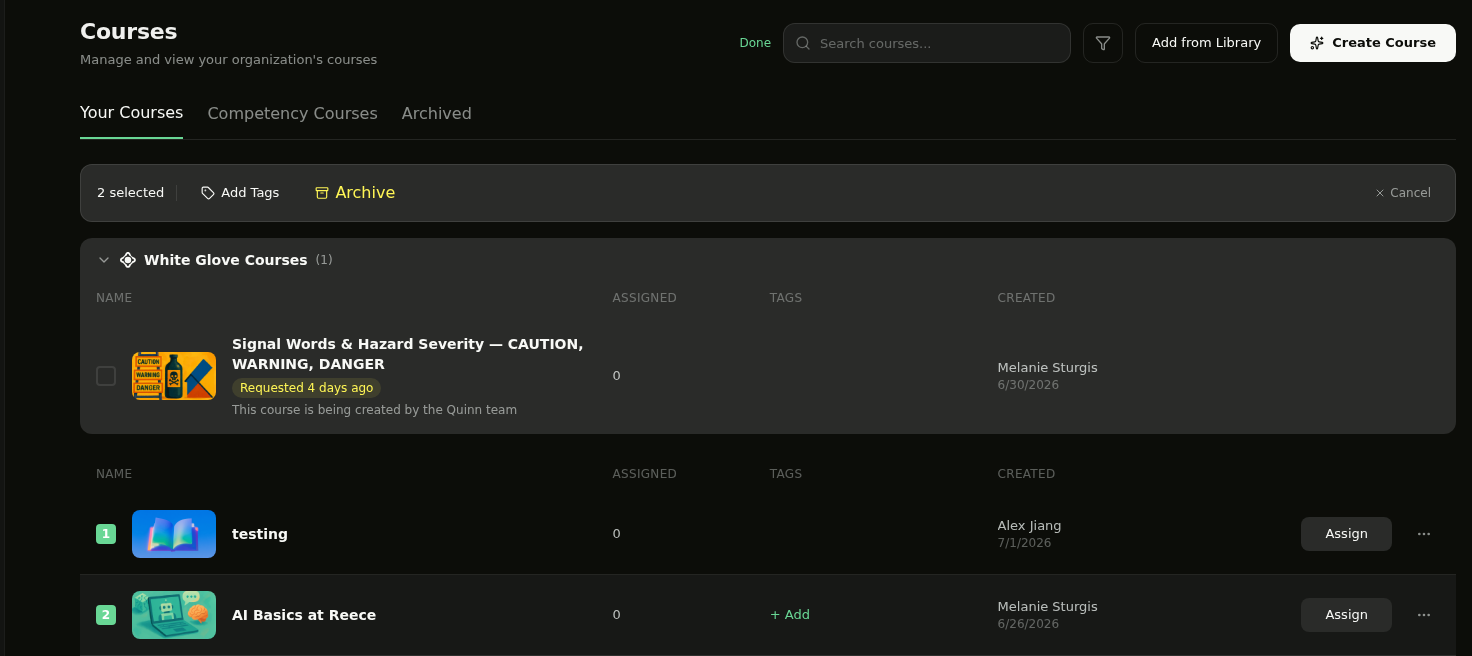Open more options for testing course
1472x656 pixels.
pos(1424,534)
